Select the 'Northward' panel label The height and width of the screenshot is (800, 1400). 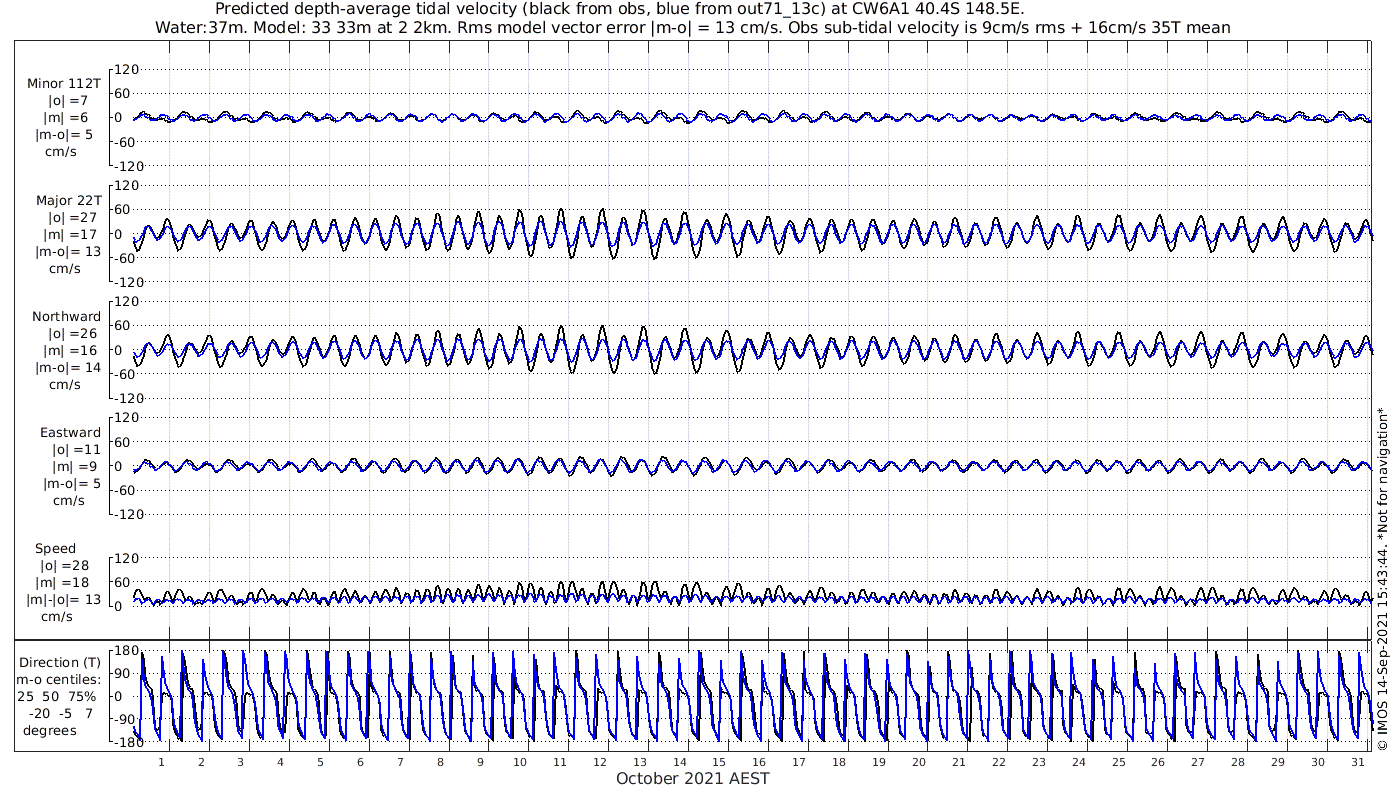(x=66, y=316)
